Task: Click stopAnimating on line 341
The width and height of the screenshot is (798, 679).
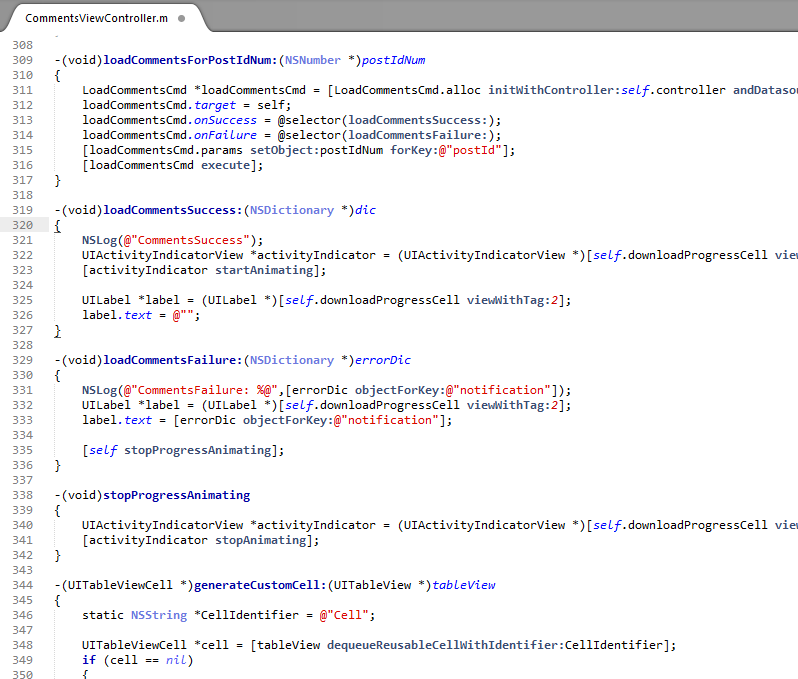Action: [261, 540]
